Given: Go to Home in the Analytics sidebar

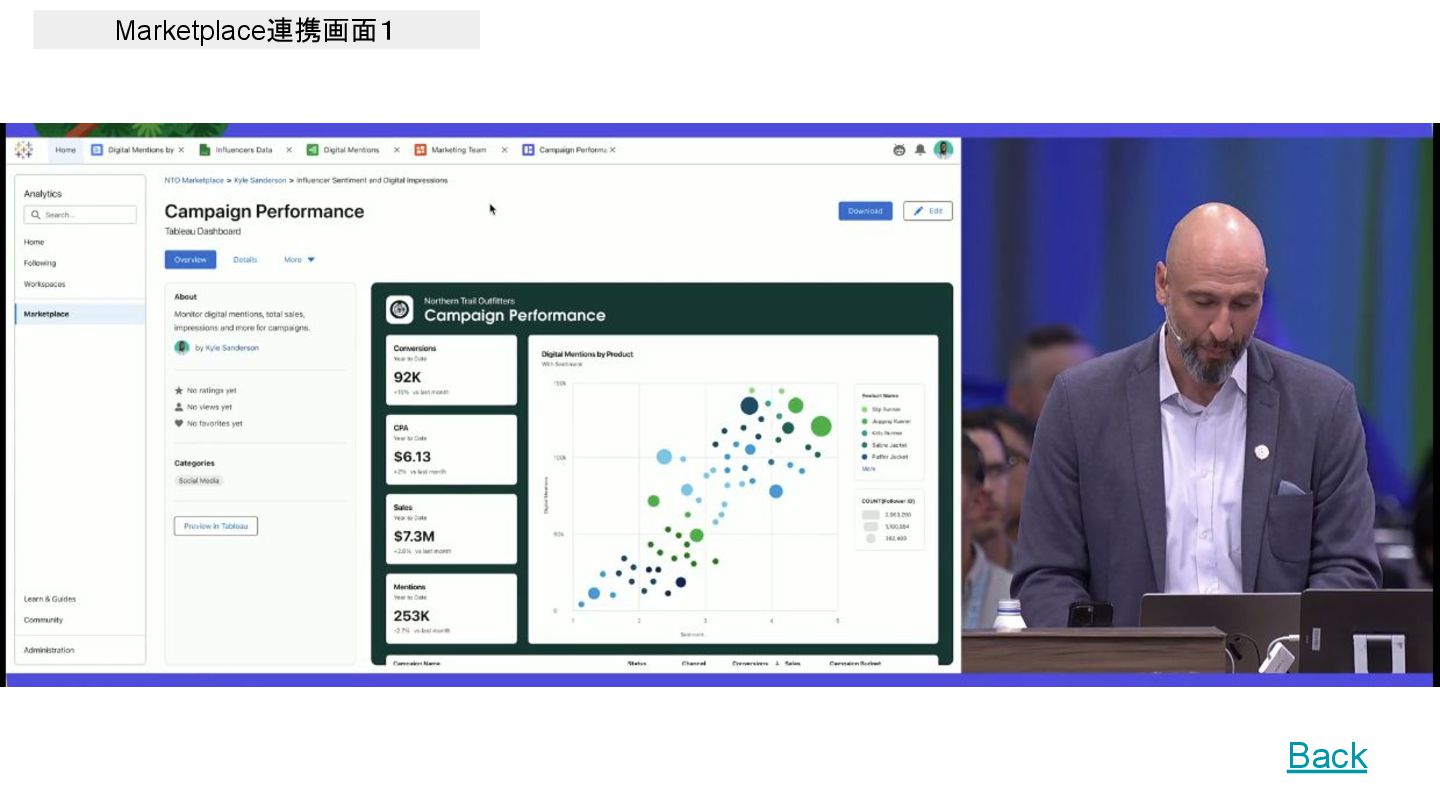Looking at the screenshot, I should (x=34, y=242).
